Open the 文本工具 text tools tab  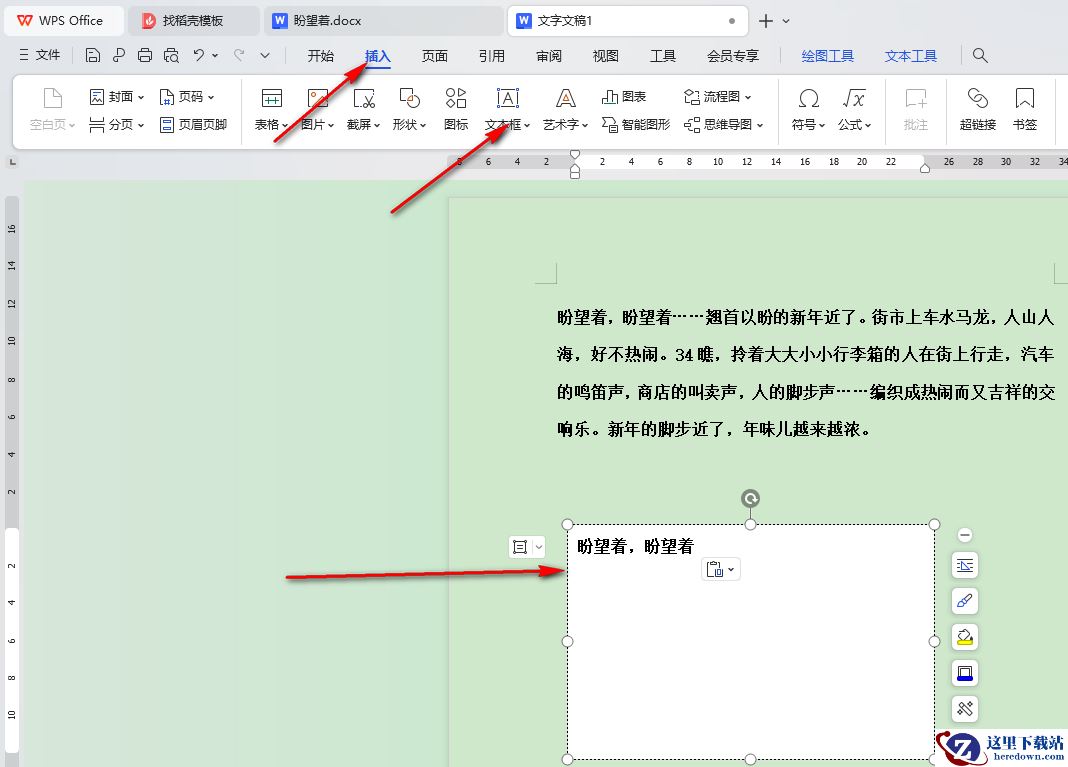click(x=911, y=56)
